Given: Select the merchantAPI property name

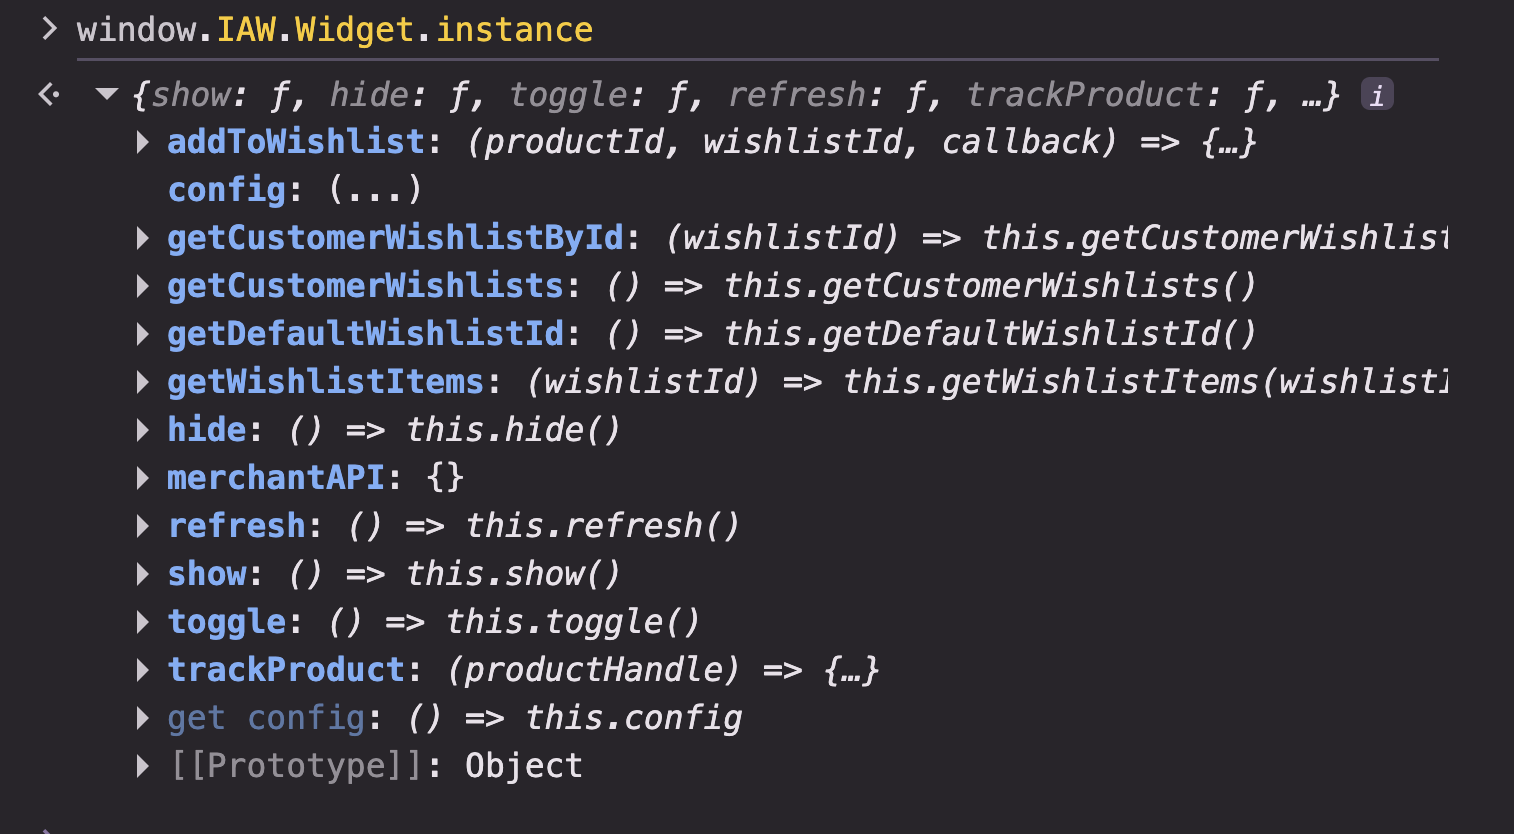Looking at the screenshot, I should 275,478.
